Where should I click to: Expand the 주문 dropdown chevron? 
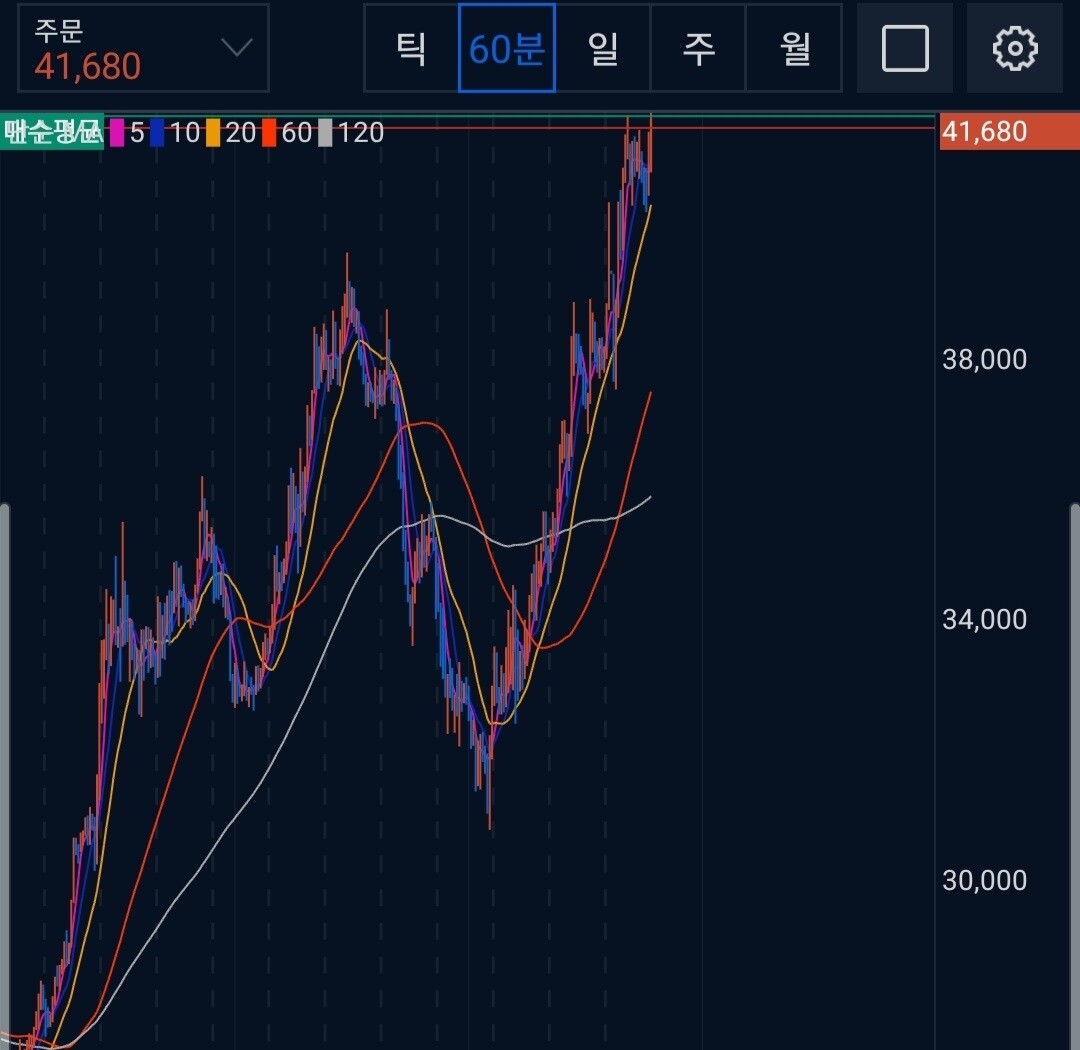(x=236, y=48)
